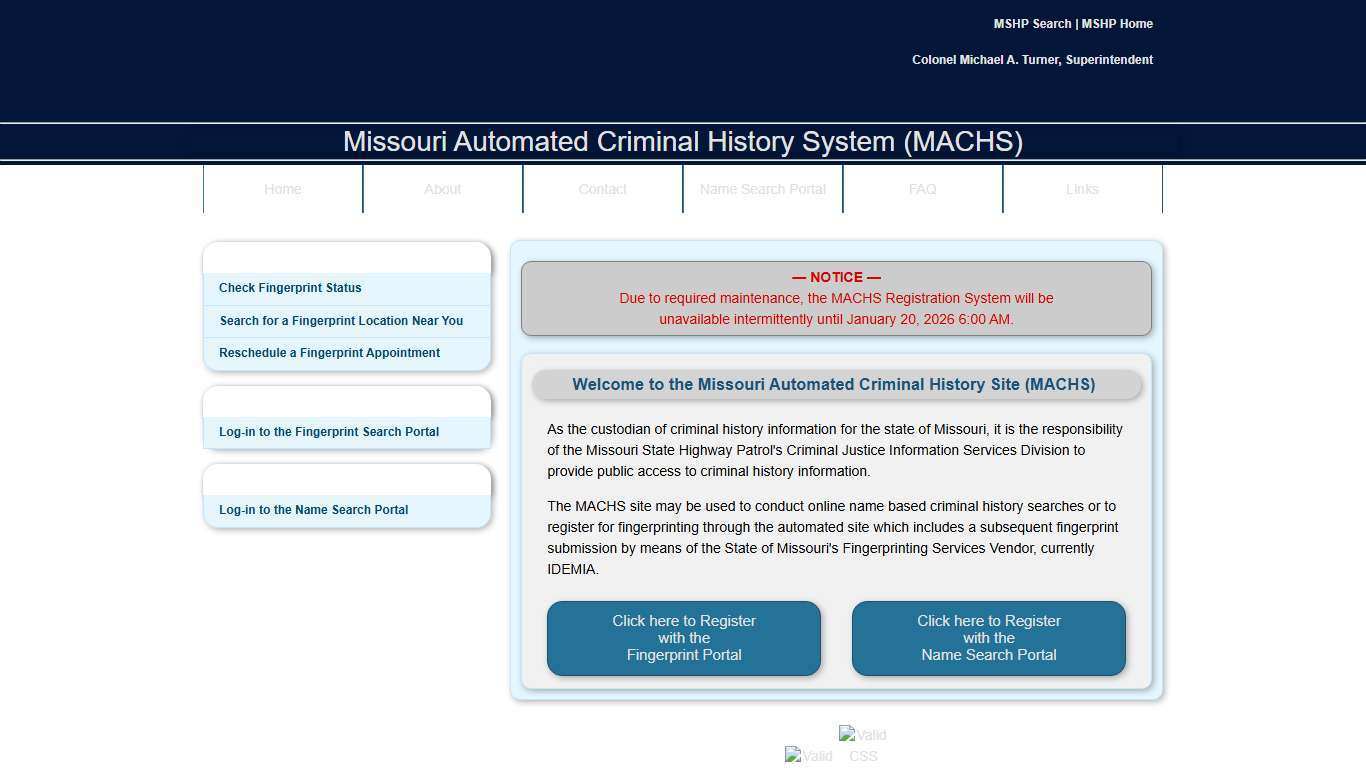
Task: Click the maintenance notice text
Action: coord(836,298)
